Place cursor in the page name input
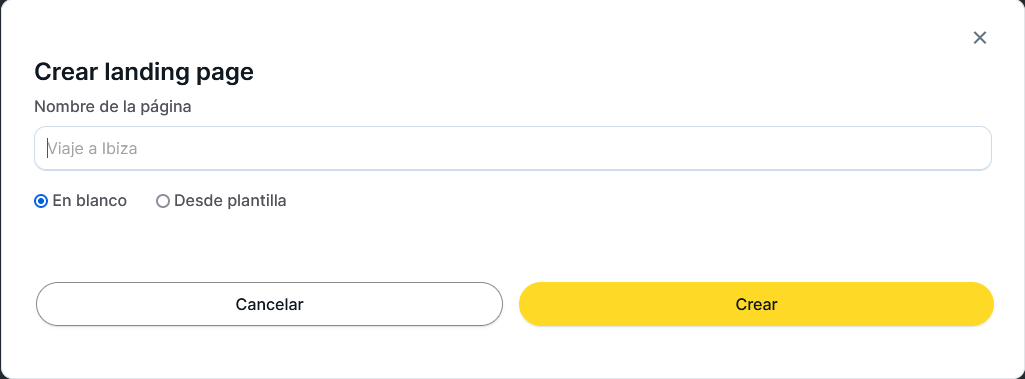 512,148
